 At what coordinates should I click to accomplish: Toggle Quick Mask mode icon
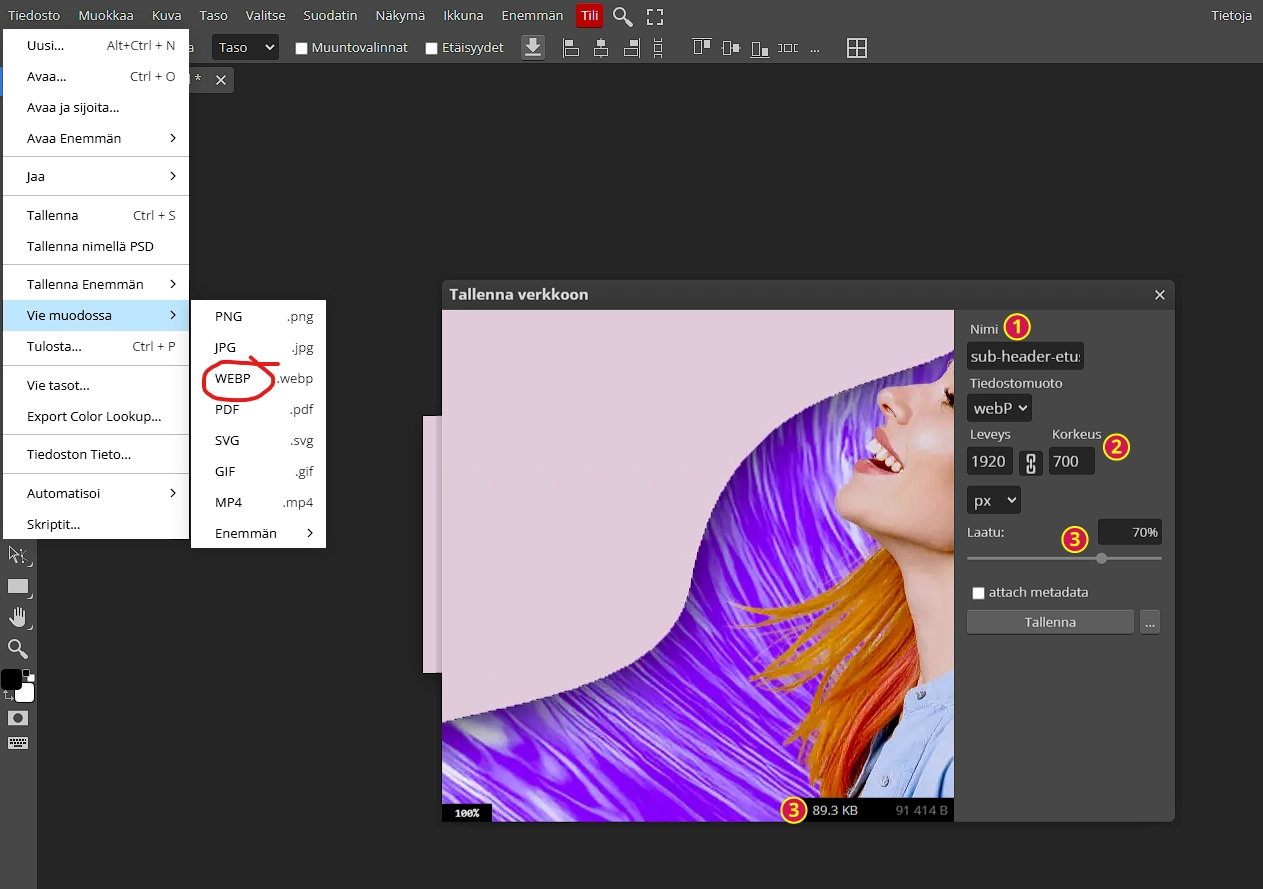pyautogui.click(x=18, y=718)
